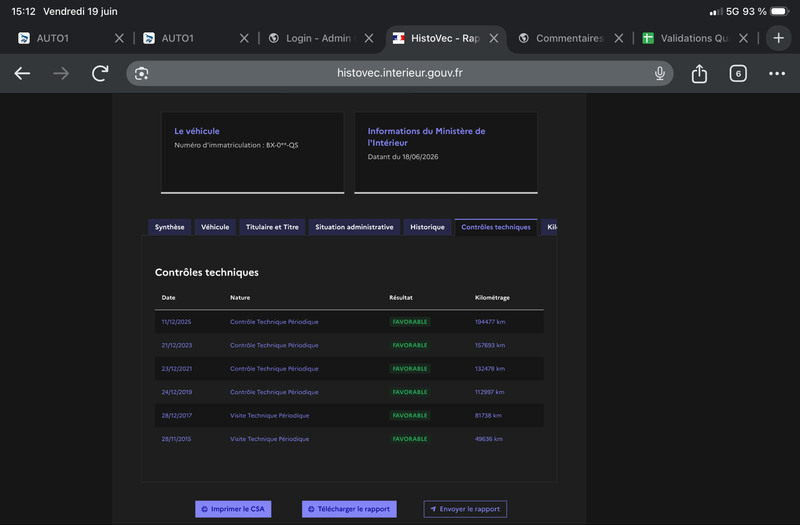Click the 112997 km mileage value

coord(489,392)
